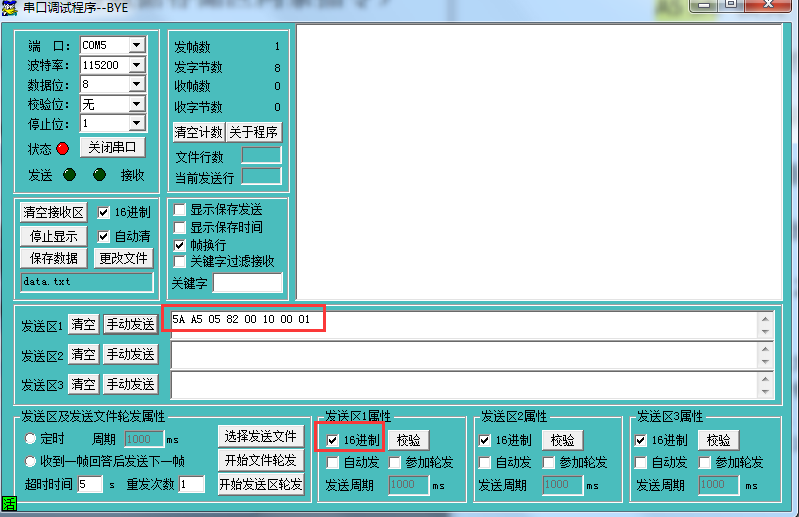Enable 自动发 in 发送区1属性
Viewport: 799px width, 517px height.
[332, 462]
